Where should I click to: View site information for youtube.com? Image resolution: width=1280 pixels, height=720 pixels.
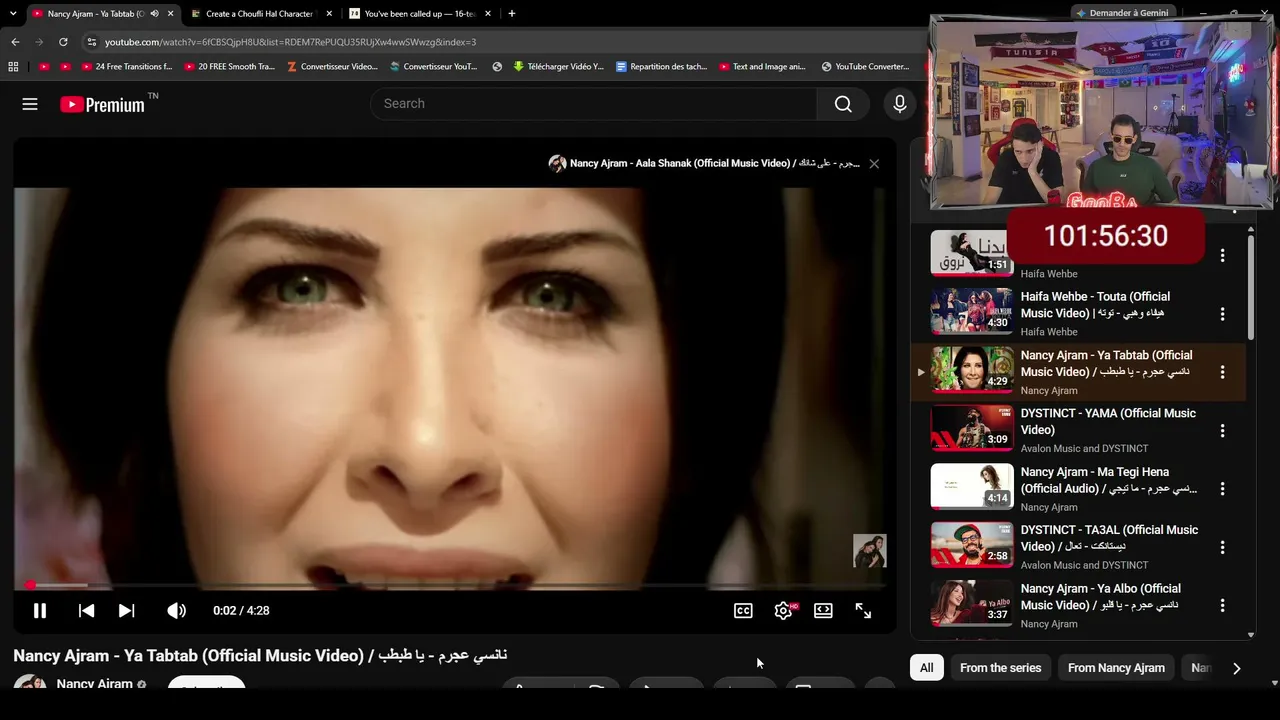click(x=91, y=42)
